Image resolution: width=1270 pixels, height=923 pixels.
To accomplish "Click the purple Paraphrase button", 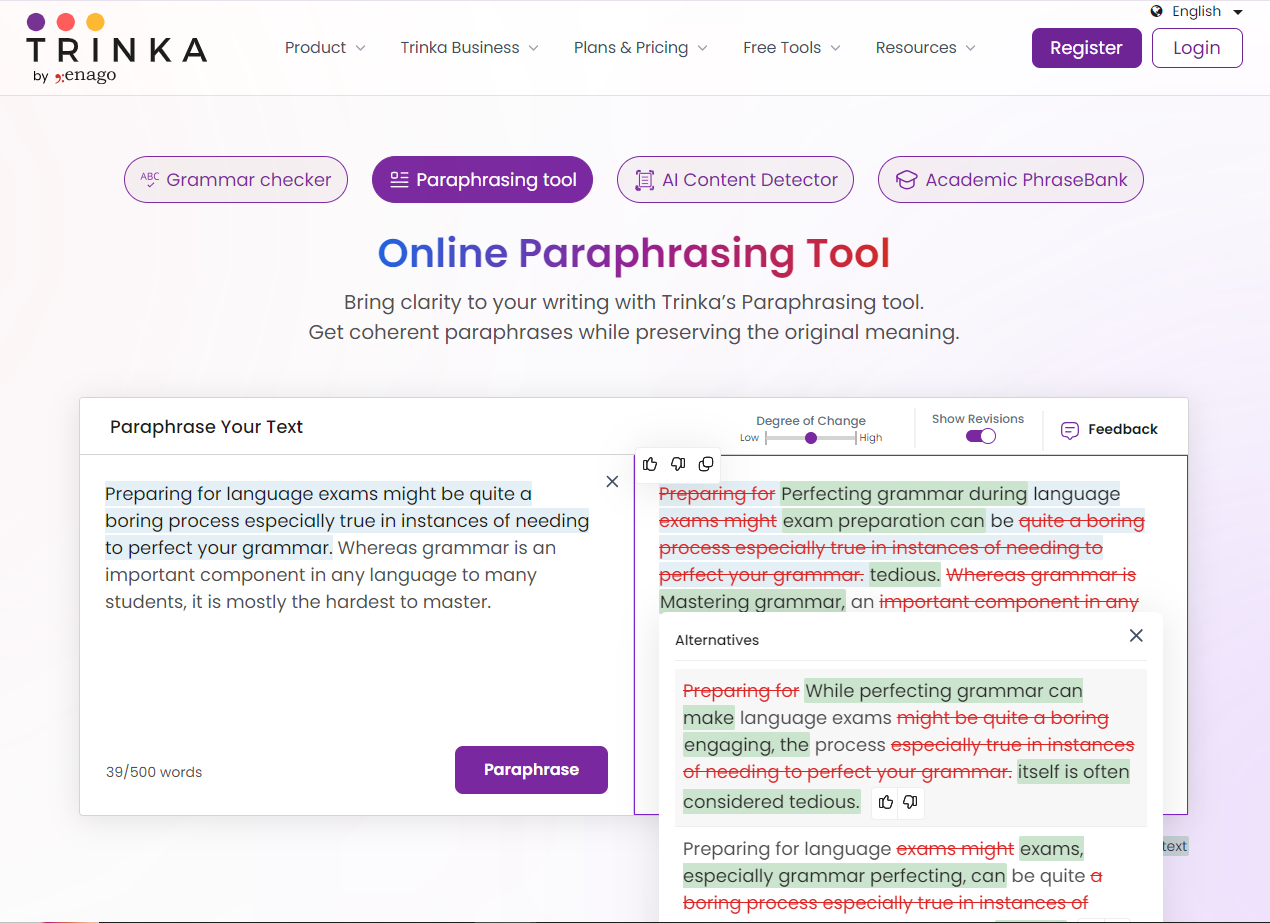I will click(531, 770).
